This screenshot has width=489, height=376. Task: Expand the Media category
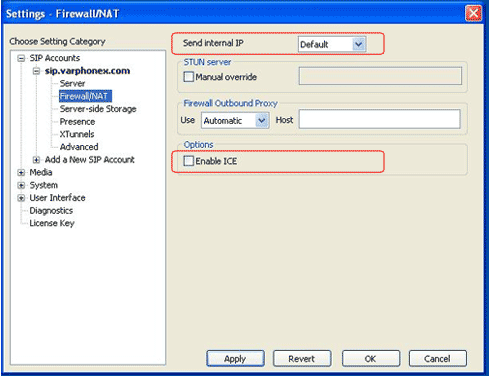(21, 173)
